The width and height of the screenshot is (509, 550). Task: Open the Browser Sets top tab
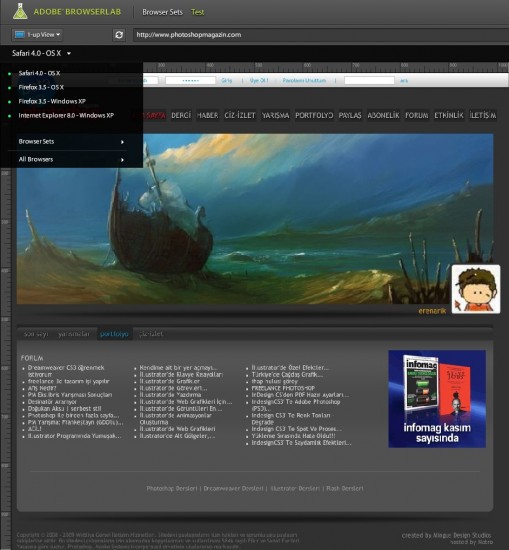162,12
